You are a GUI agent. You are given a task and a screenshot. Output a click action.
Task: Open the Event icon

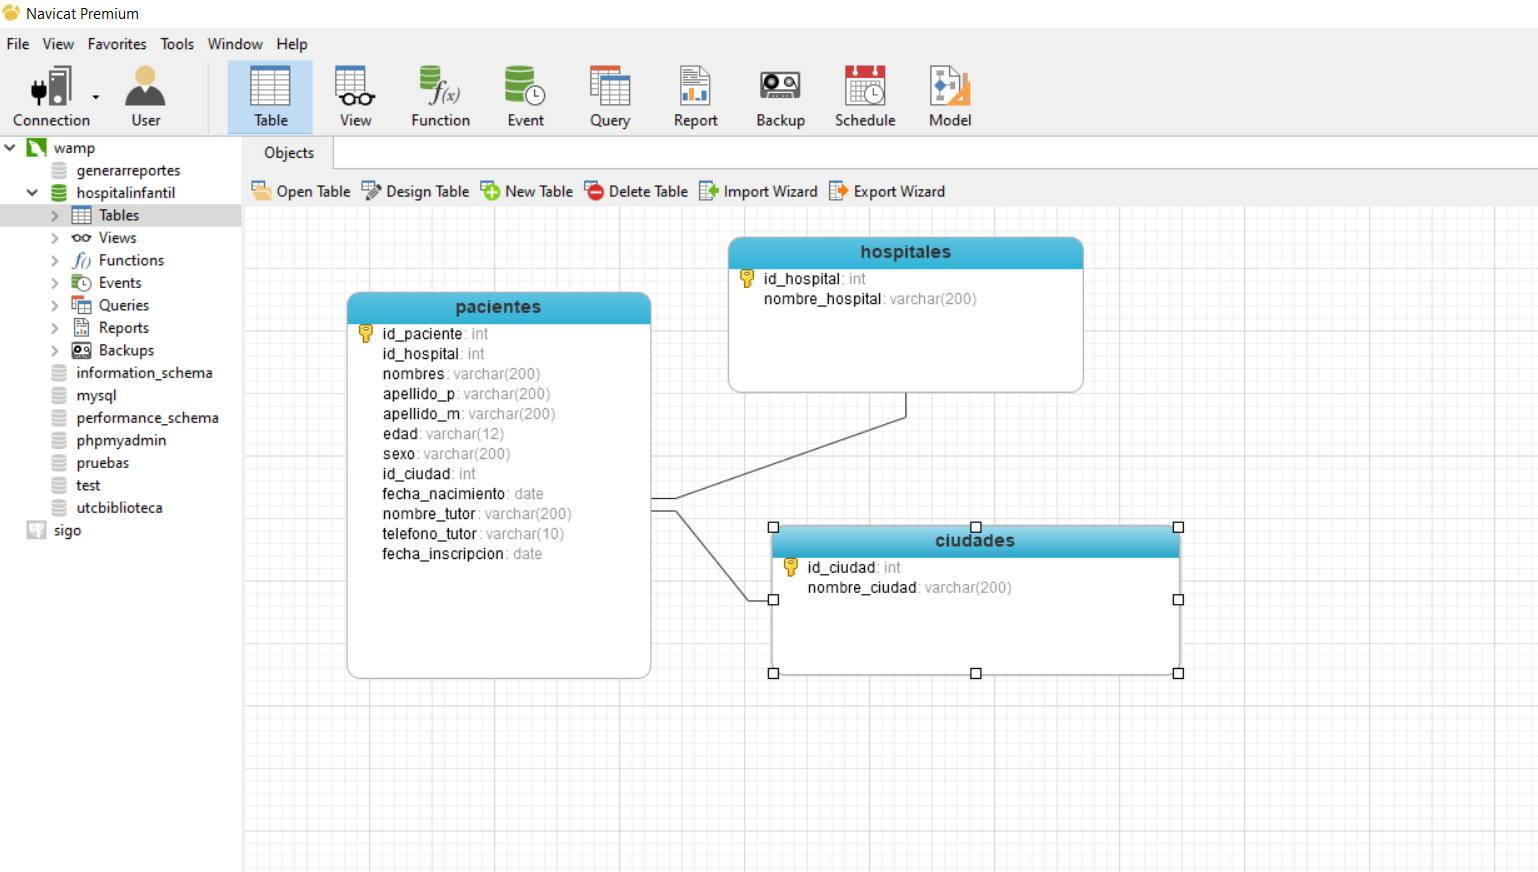[525, 95]
